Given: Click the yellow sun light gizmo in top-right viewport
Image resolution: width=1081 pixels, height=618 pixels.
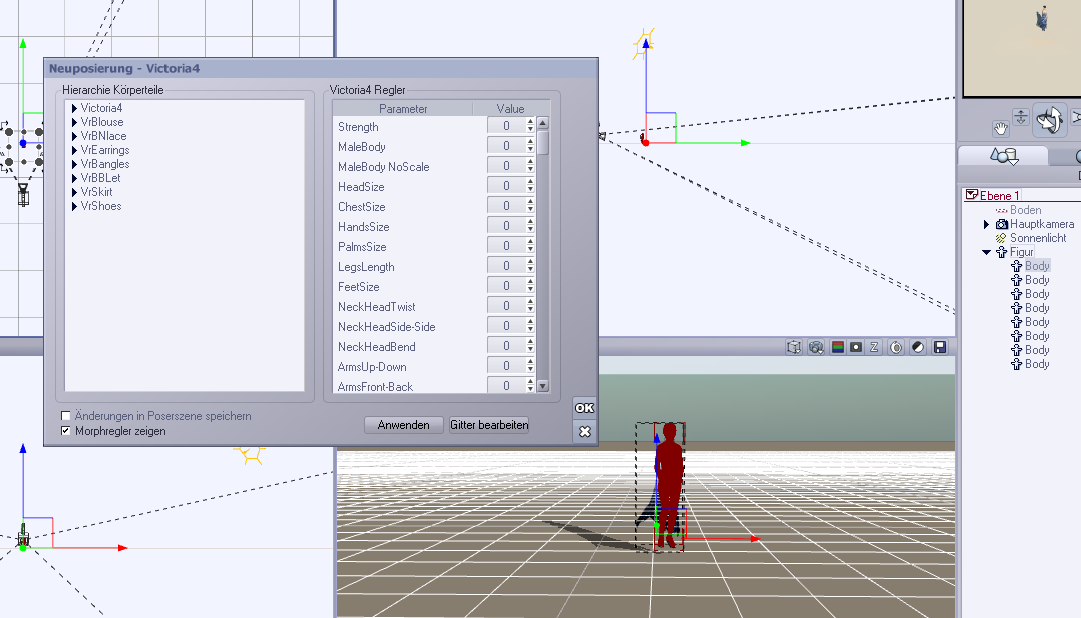Looking at the screenshot, I should tap(644, 43).
